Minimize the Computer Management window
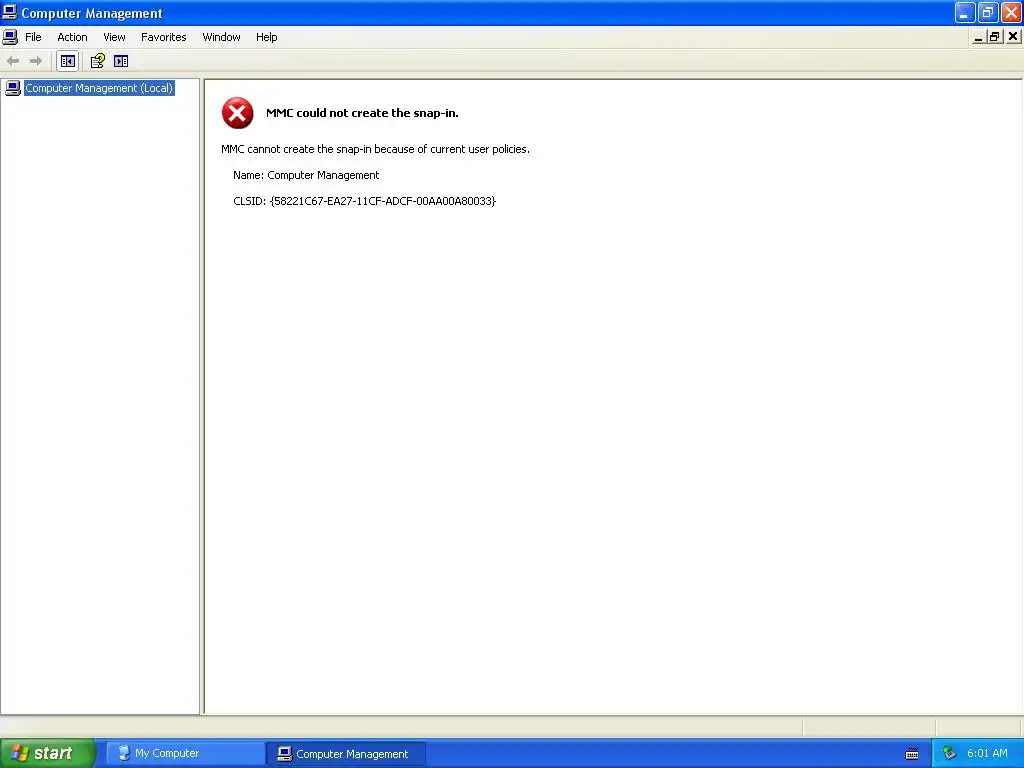The height and width of the screenshot is (768, 1024). (965, 12)
